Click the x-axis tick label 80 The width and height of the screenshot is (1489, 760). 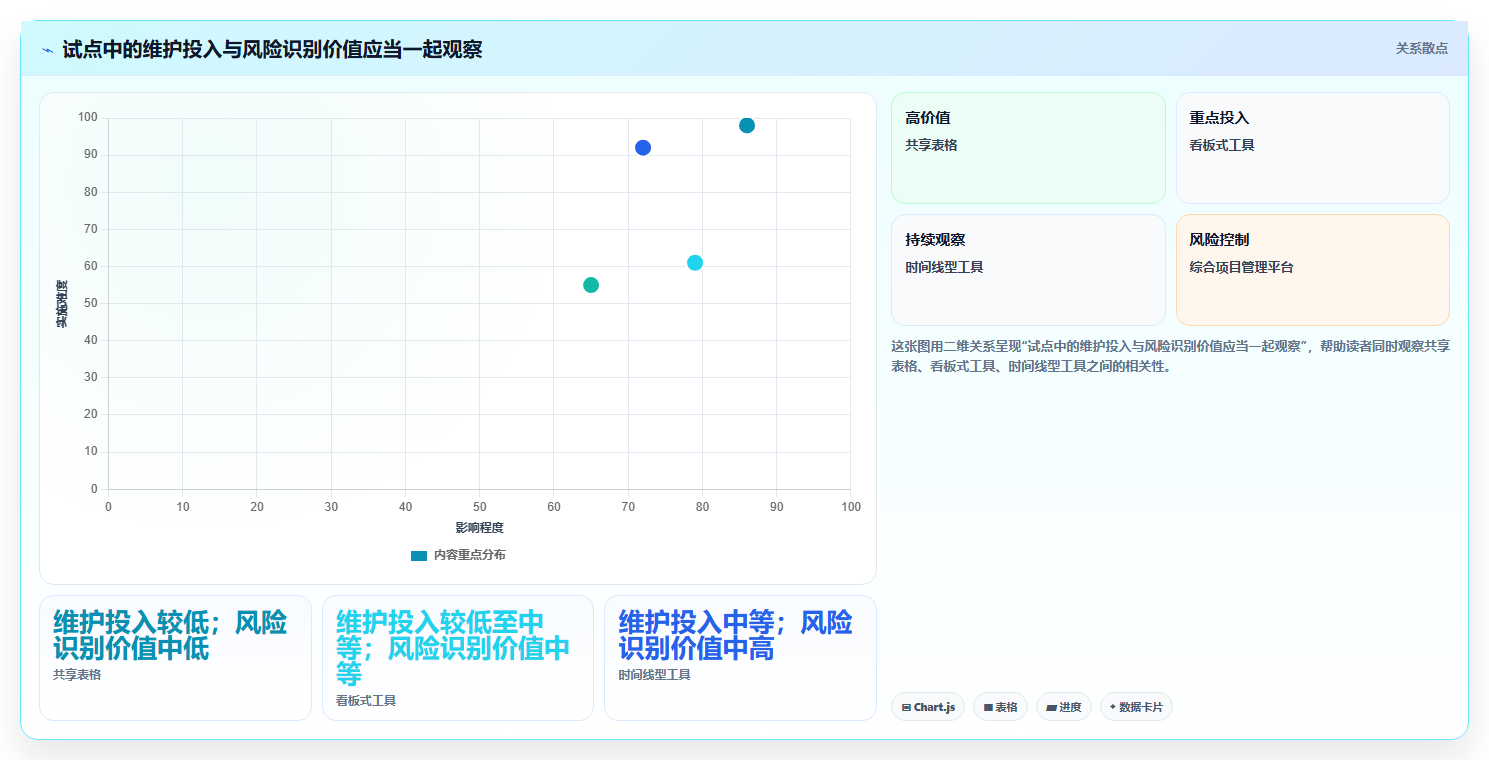(702, 507)
